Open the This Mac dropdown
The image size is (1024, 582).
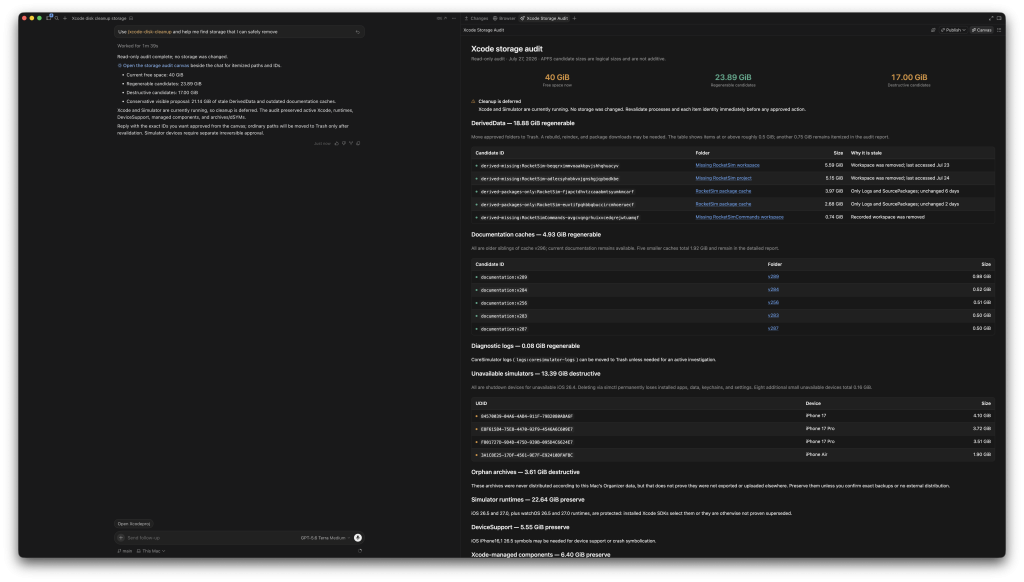[x=151, y=551]
